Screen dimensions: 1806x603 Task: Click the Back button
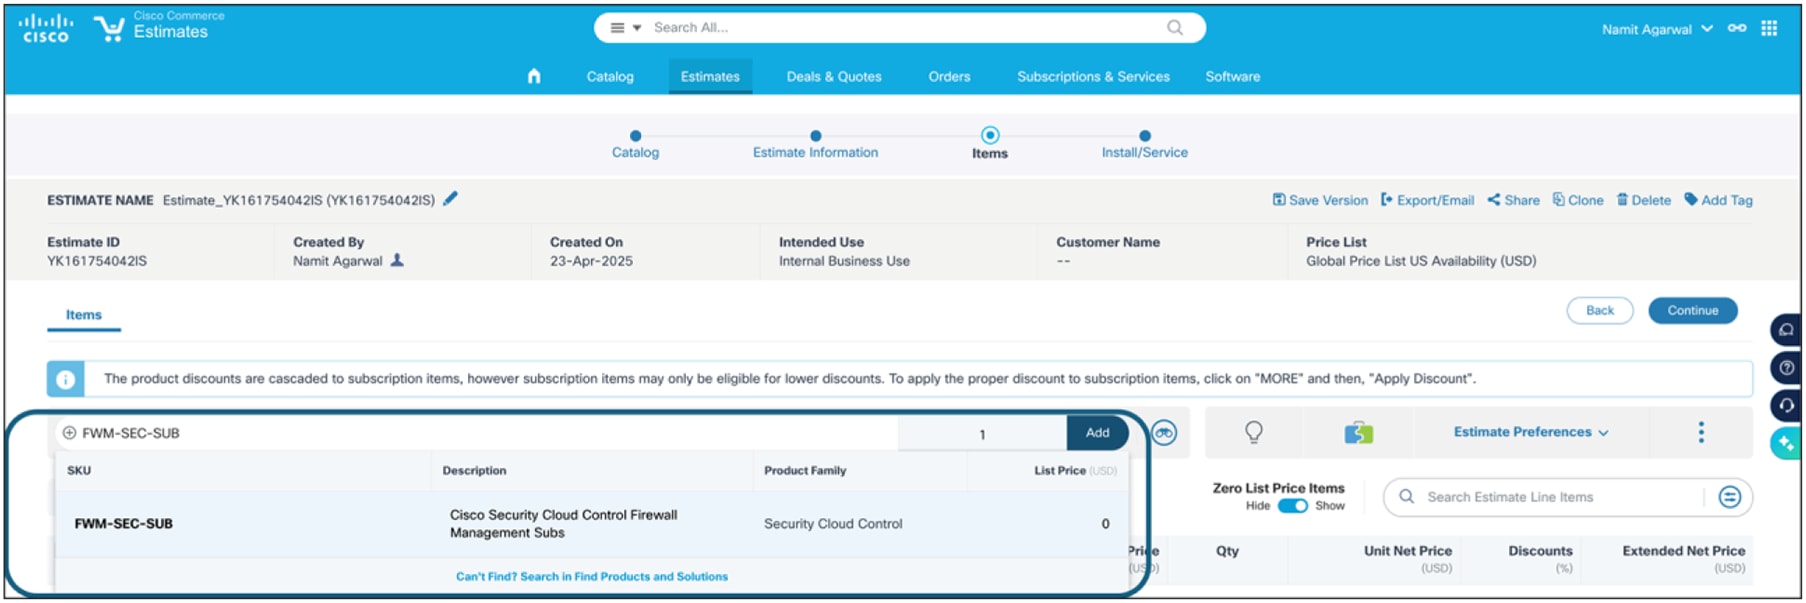point(1599,311)
